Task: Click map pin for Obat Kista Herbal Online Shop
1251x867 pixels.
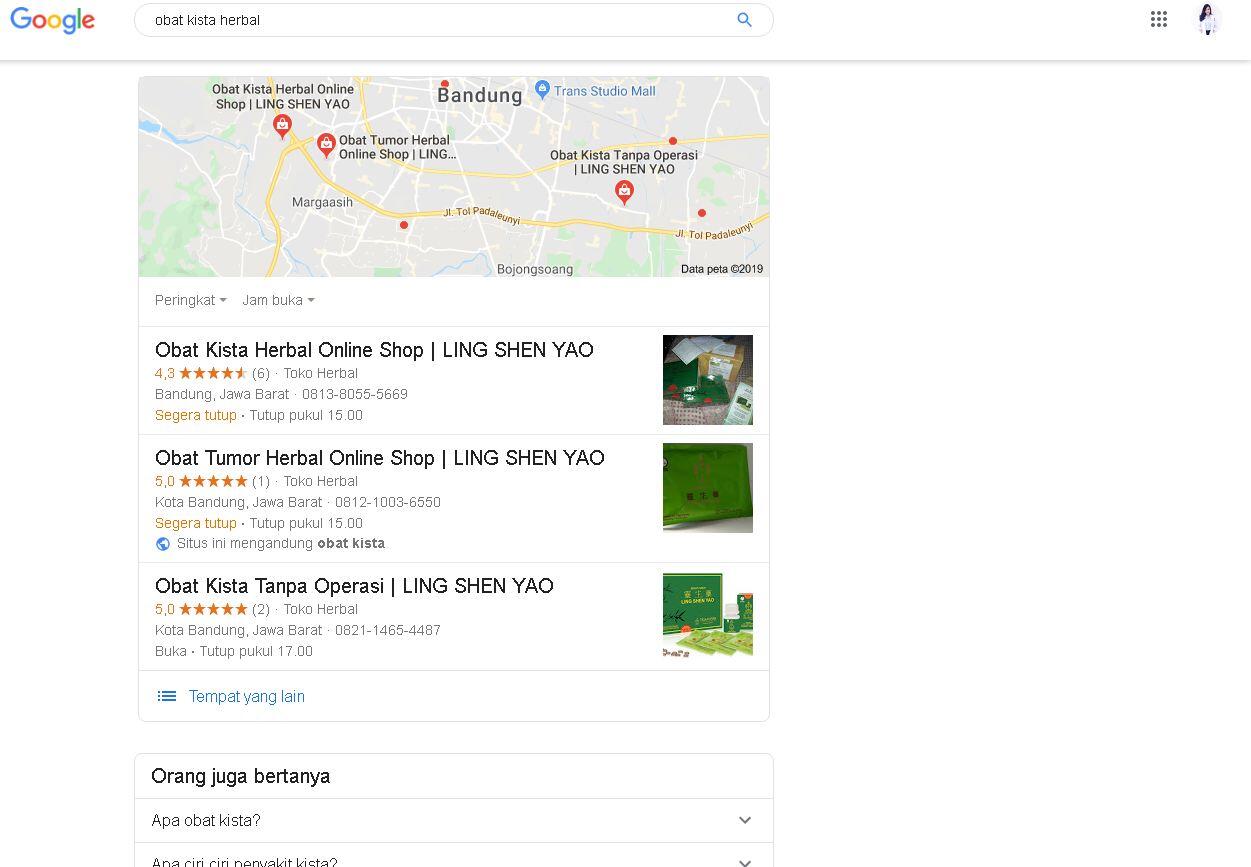Action: 282,126
